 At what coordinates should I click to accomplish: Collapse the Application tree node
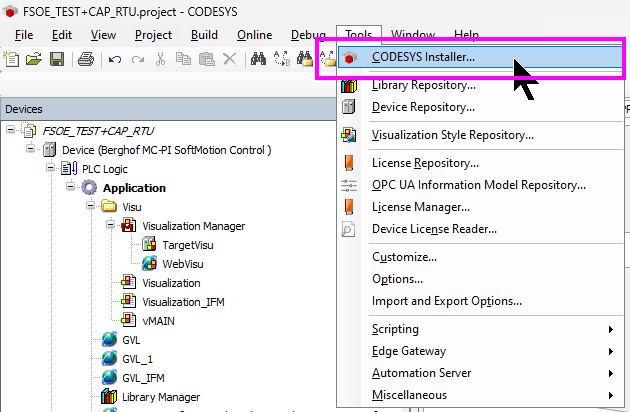click(70, 187)
